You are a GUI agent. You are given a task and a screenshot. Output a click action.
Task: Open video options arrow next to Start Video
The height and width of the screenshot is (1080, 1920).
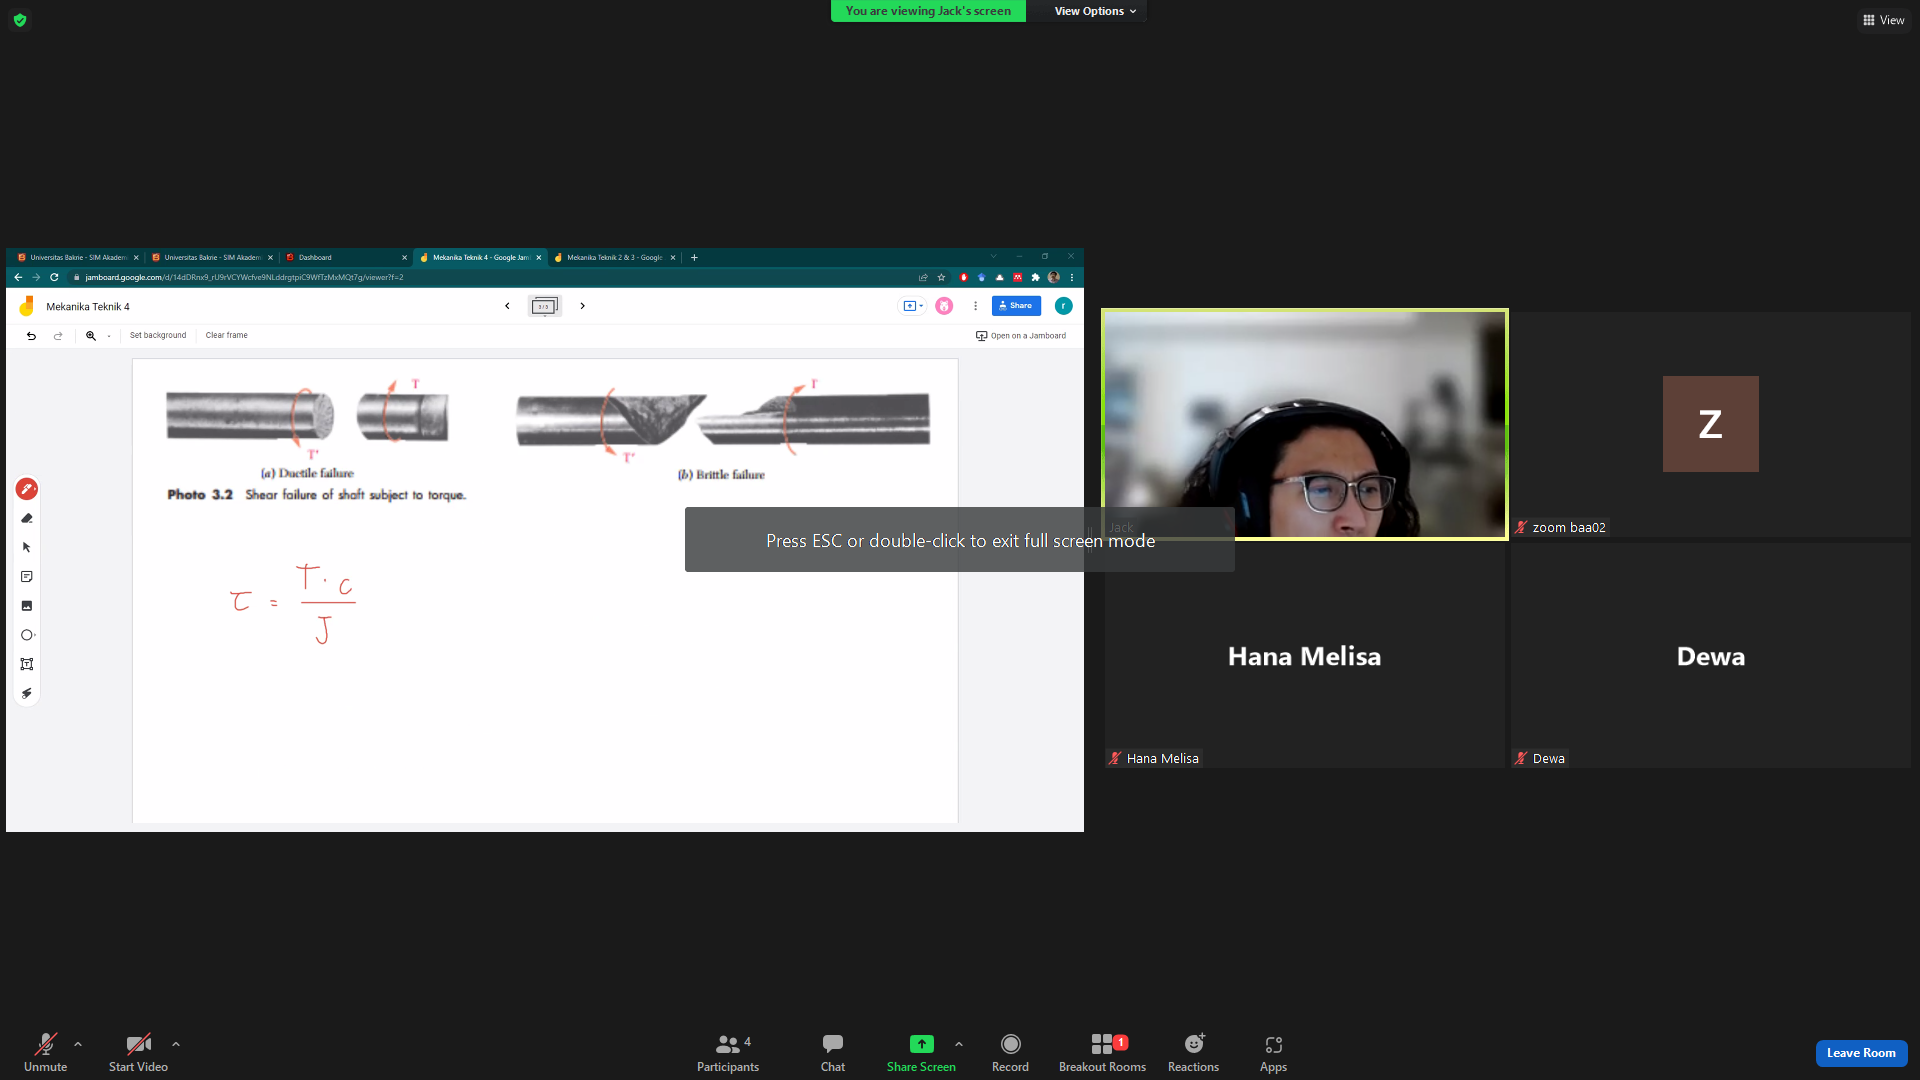(176, 1044)
